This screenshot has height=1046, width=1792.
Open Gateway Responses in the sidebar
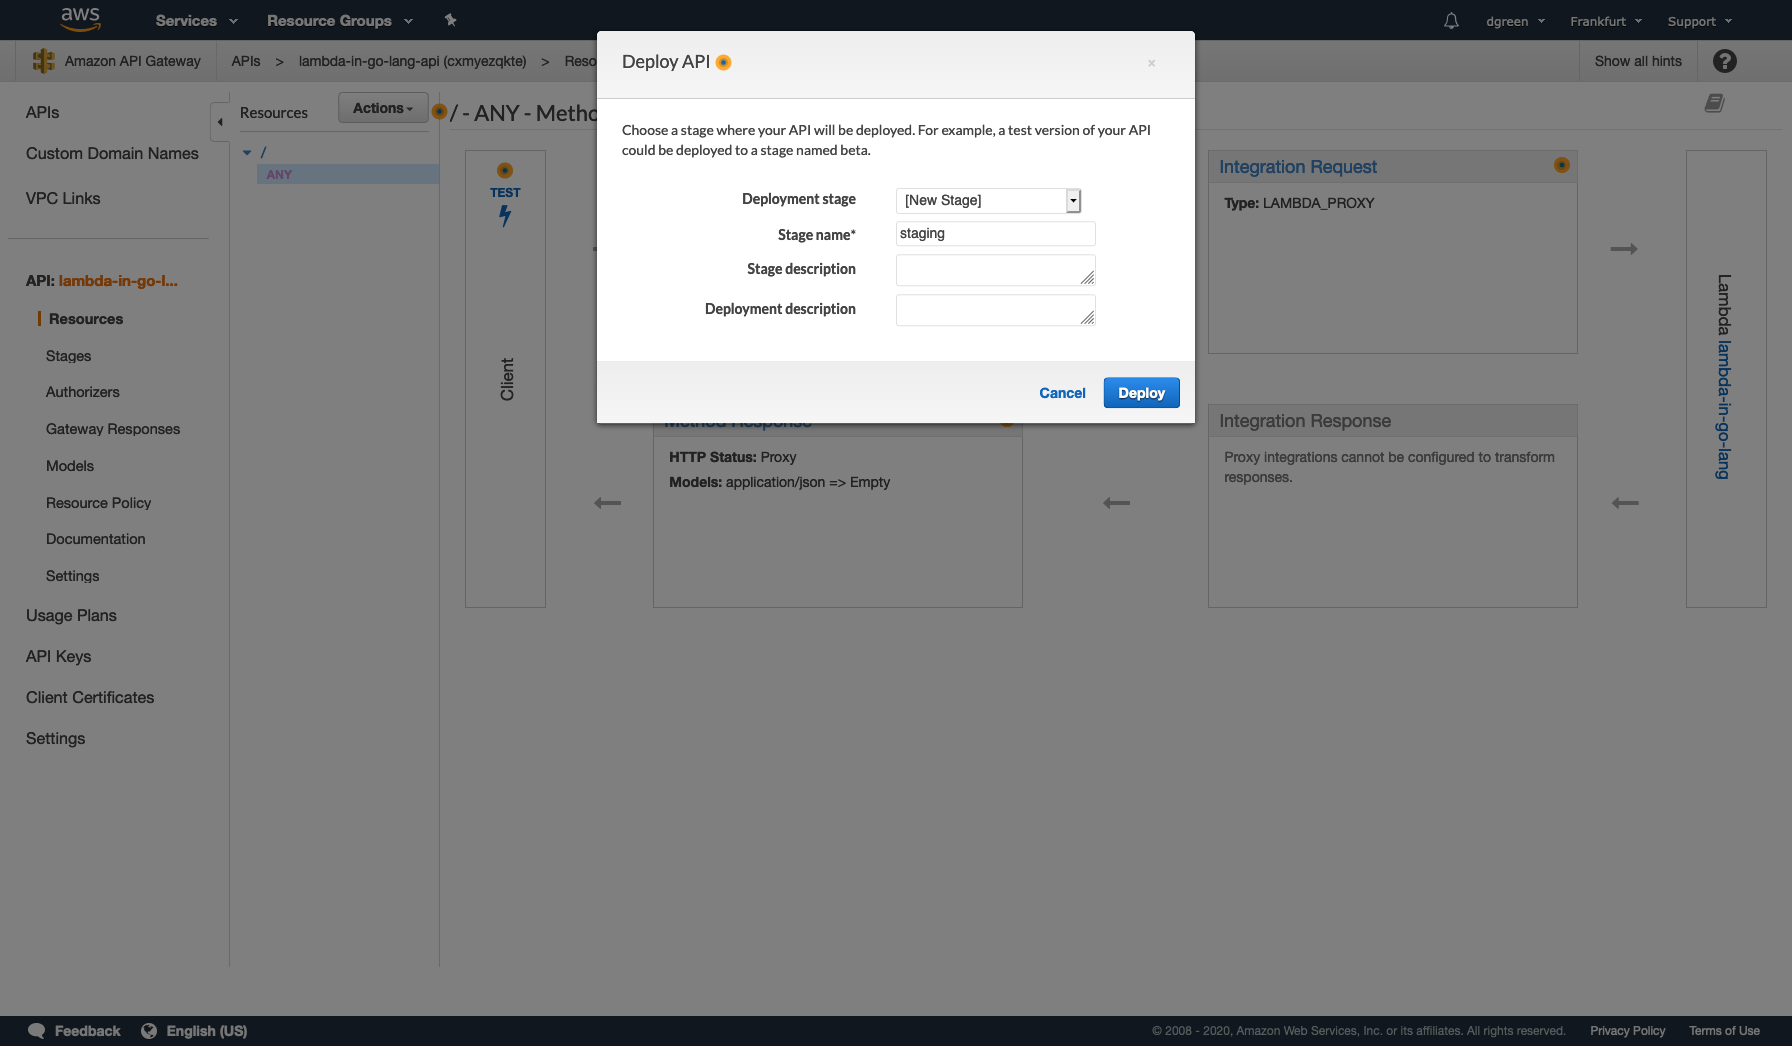tap(113, 429)
